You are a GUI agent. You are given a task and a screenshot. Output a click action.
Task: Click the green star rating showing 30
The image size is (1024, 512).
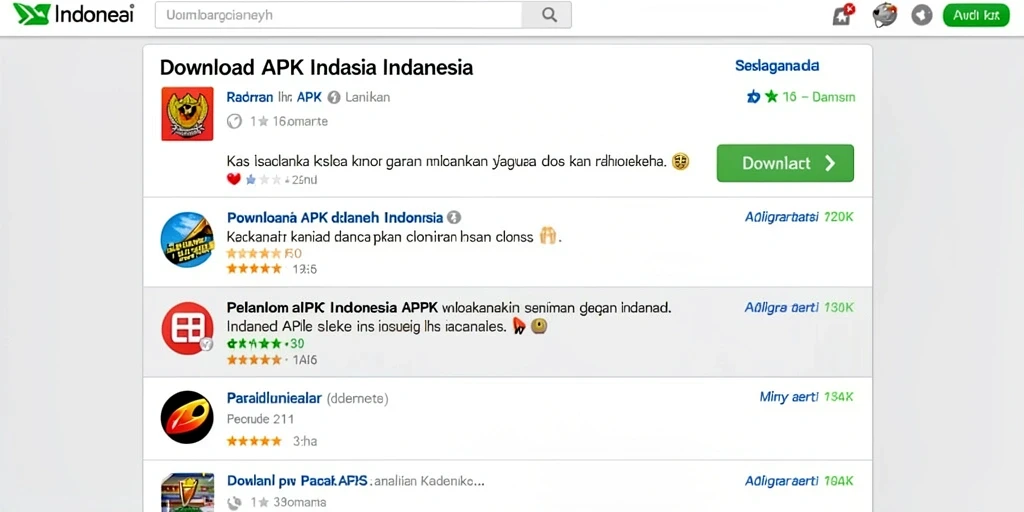(253, 343)
